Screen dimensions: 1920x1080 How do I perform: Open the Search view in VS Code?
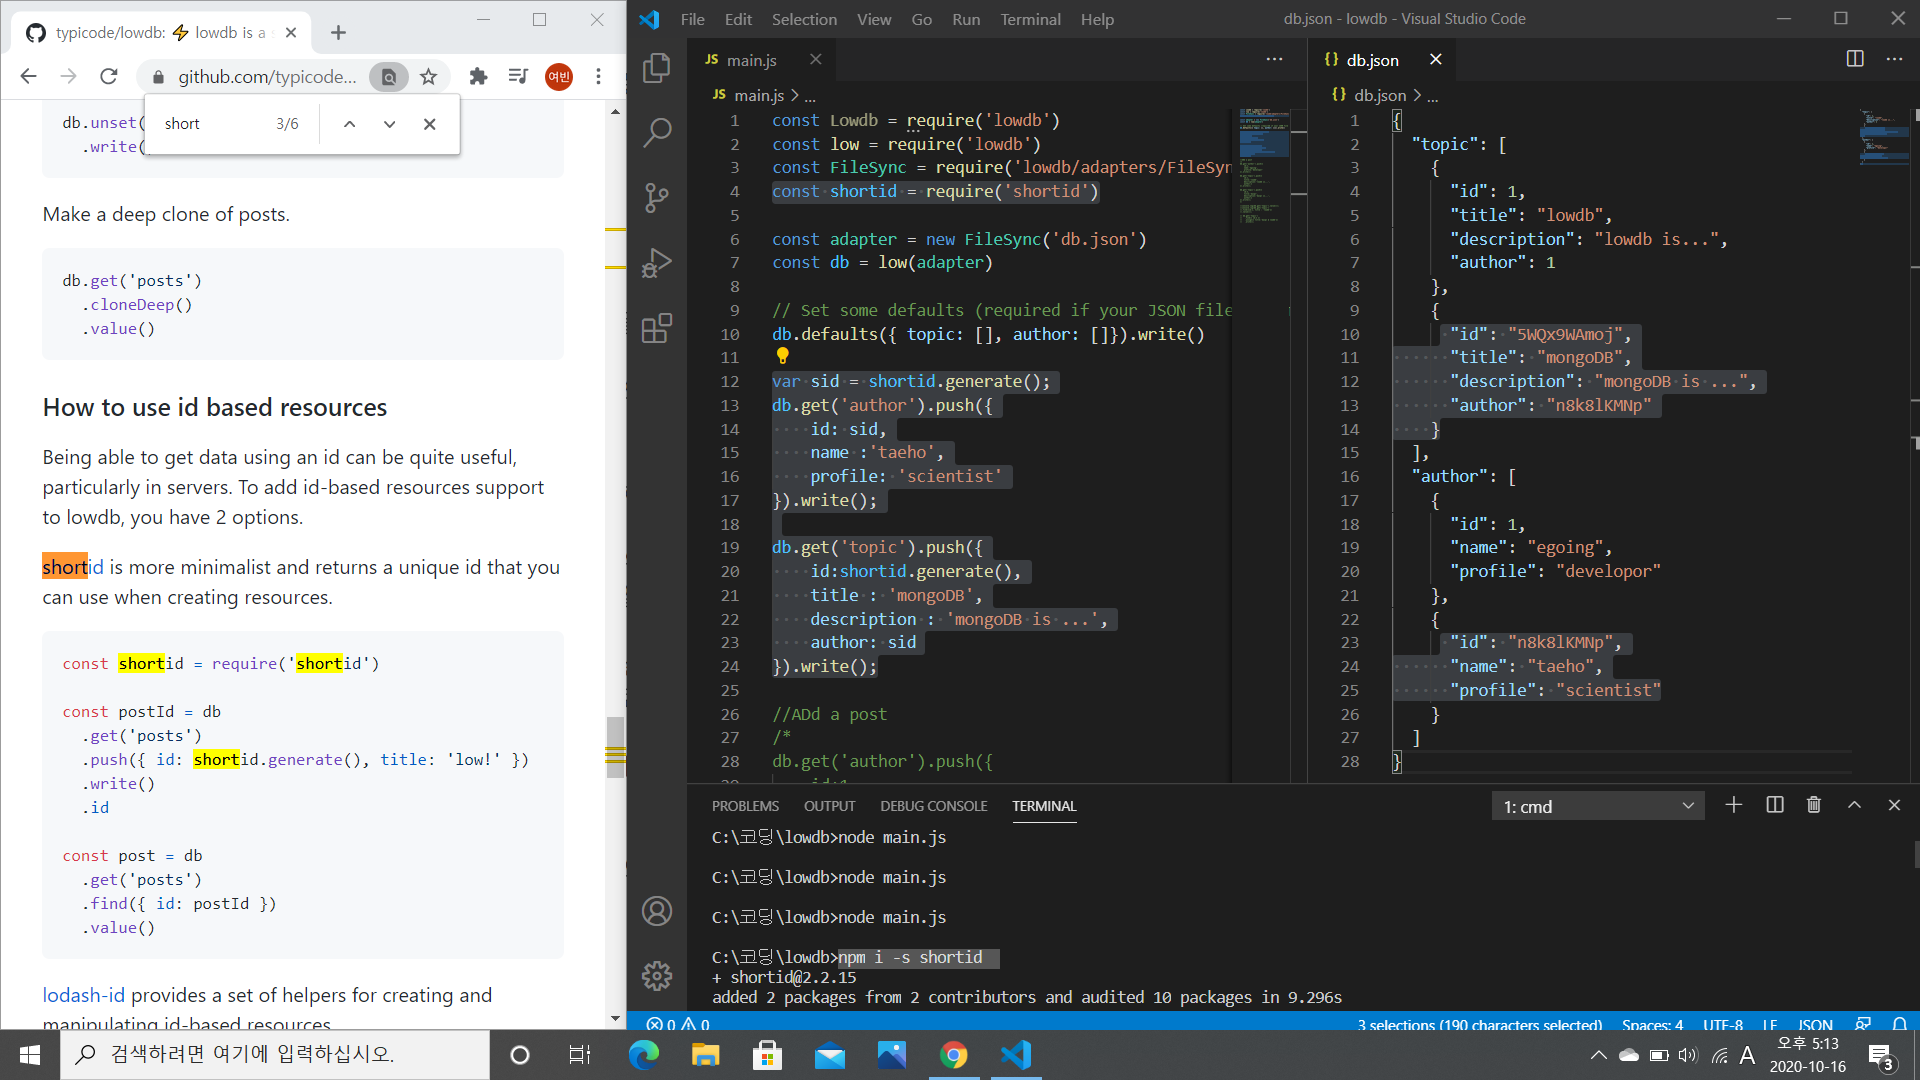coord(656,132)
